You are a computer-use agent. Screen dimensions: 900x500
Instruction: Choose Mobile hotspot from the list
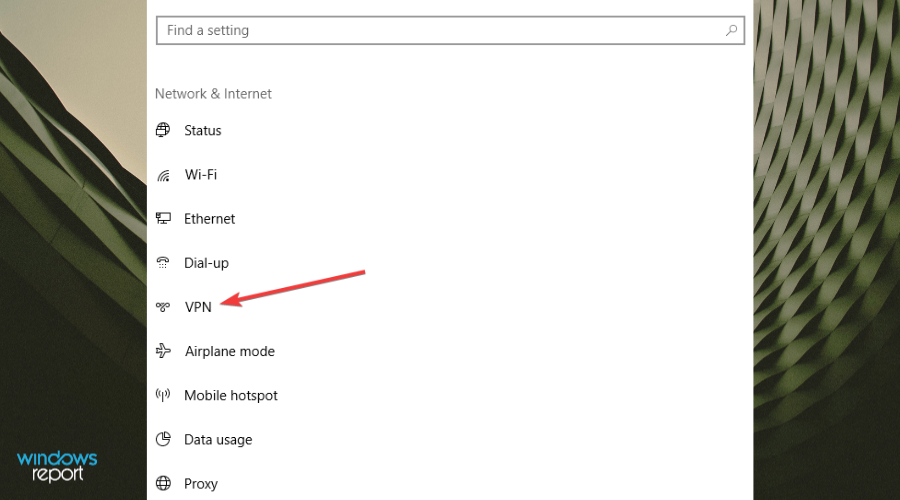coord(231,395)
